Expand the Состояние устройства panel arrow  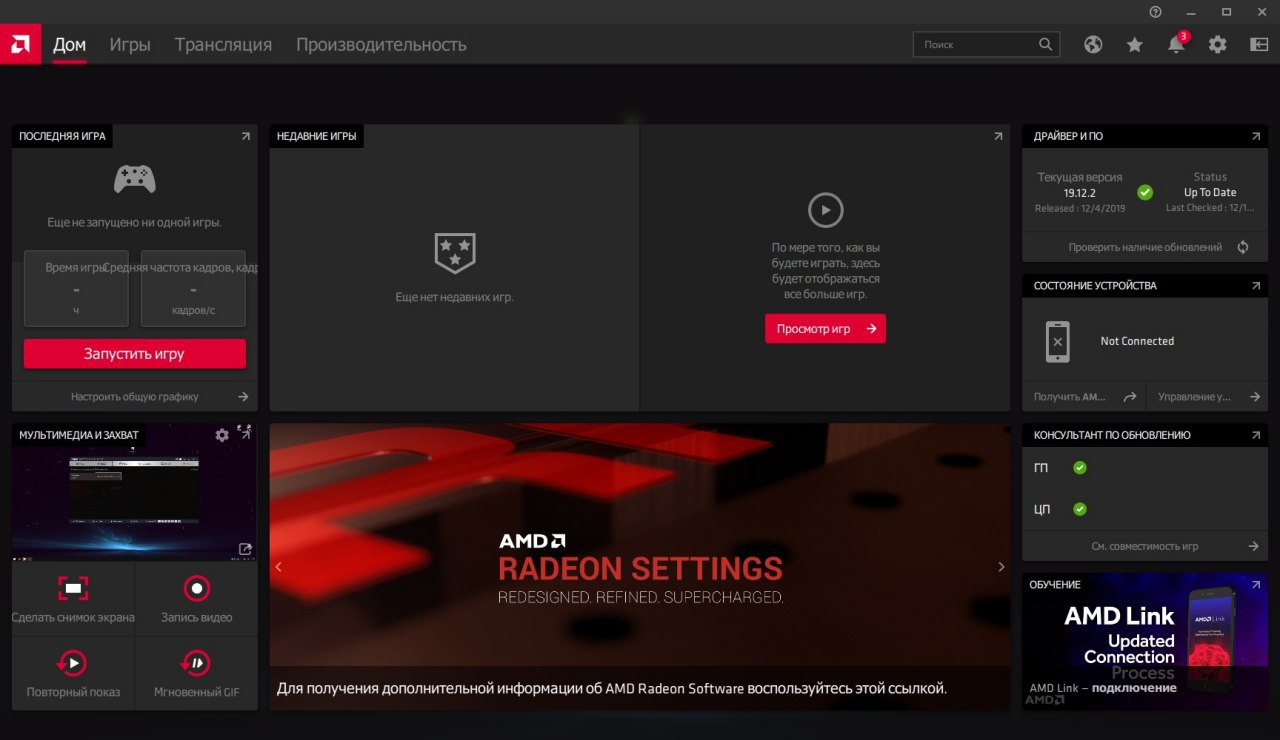point(1256,286)
